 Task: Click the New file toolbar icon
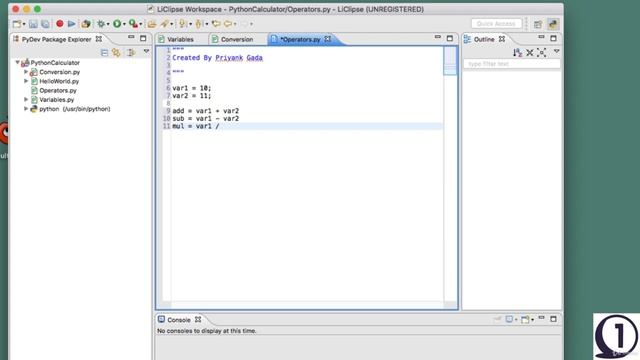pos(17,24)
